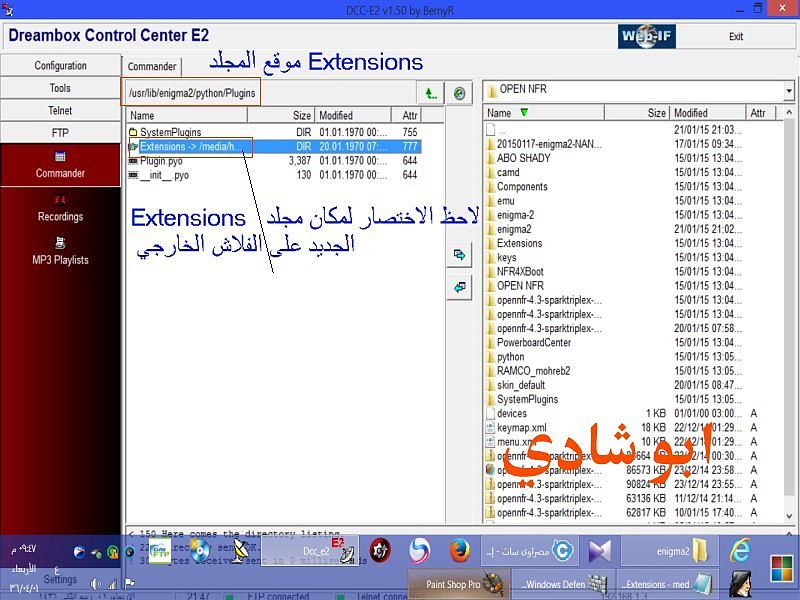Image resolution: width=800 pixels, height=600 pixels.
Task: Switch to Dcc_e2 taskbar window
Action: pos(310,551)
